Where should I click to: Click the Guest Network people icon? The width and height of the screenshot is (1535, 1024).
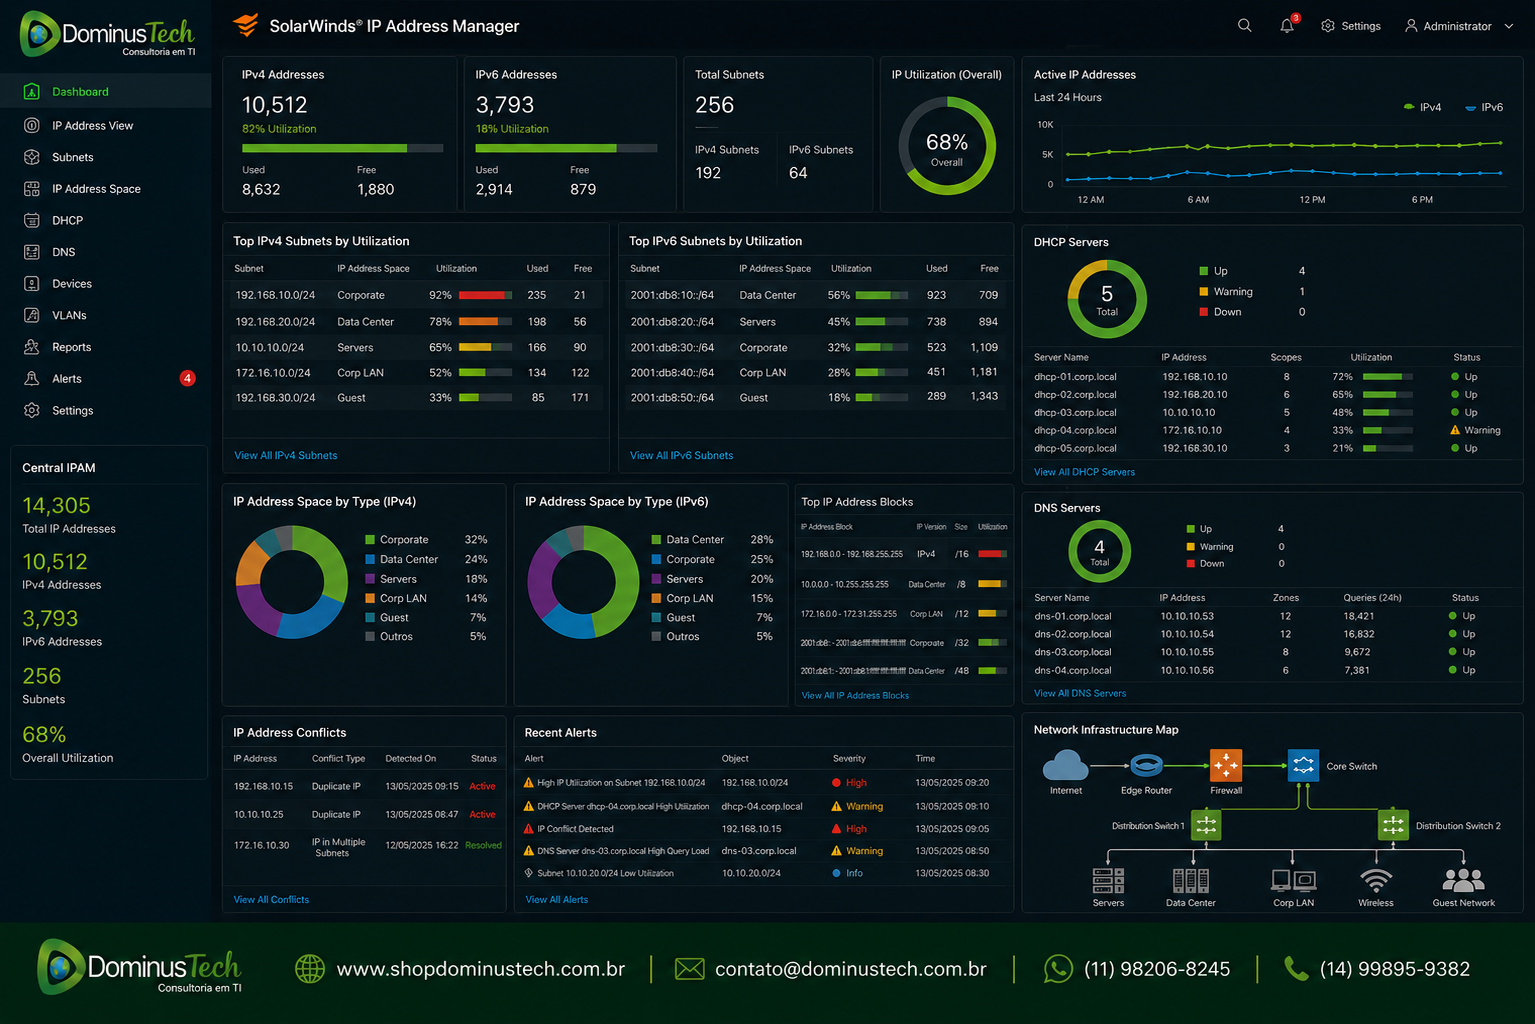click(1463, 880)
